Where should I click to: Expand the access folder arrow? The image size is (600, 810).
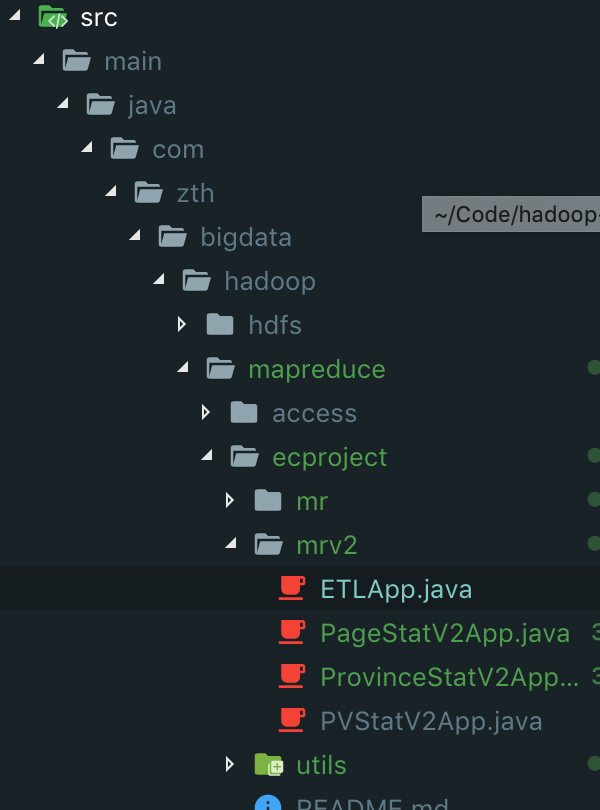pyautogui.click(x=205, y=413)
